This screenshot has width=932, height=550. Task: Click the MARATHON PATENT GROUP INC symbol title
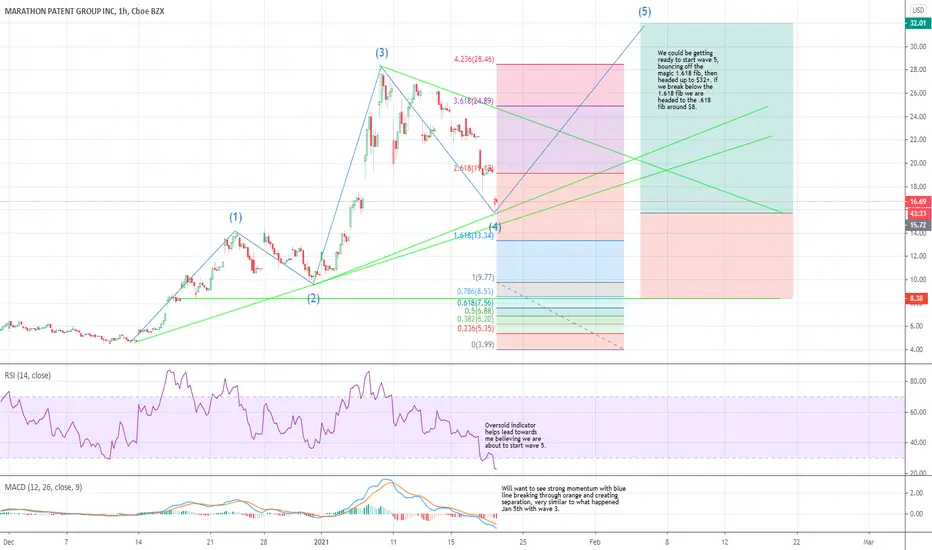pyautogui.click(x=84, y=11)
